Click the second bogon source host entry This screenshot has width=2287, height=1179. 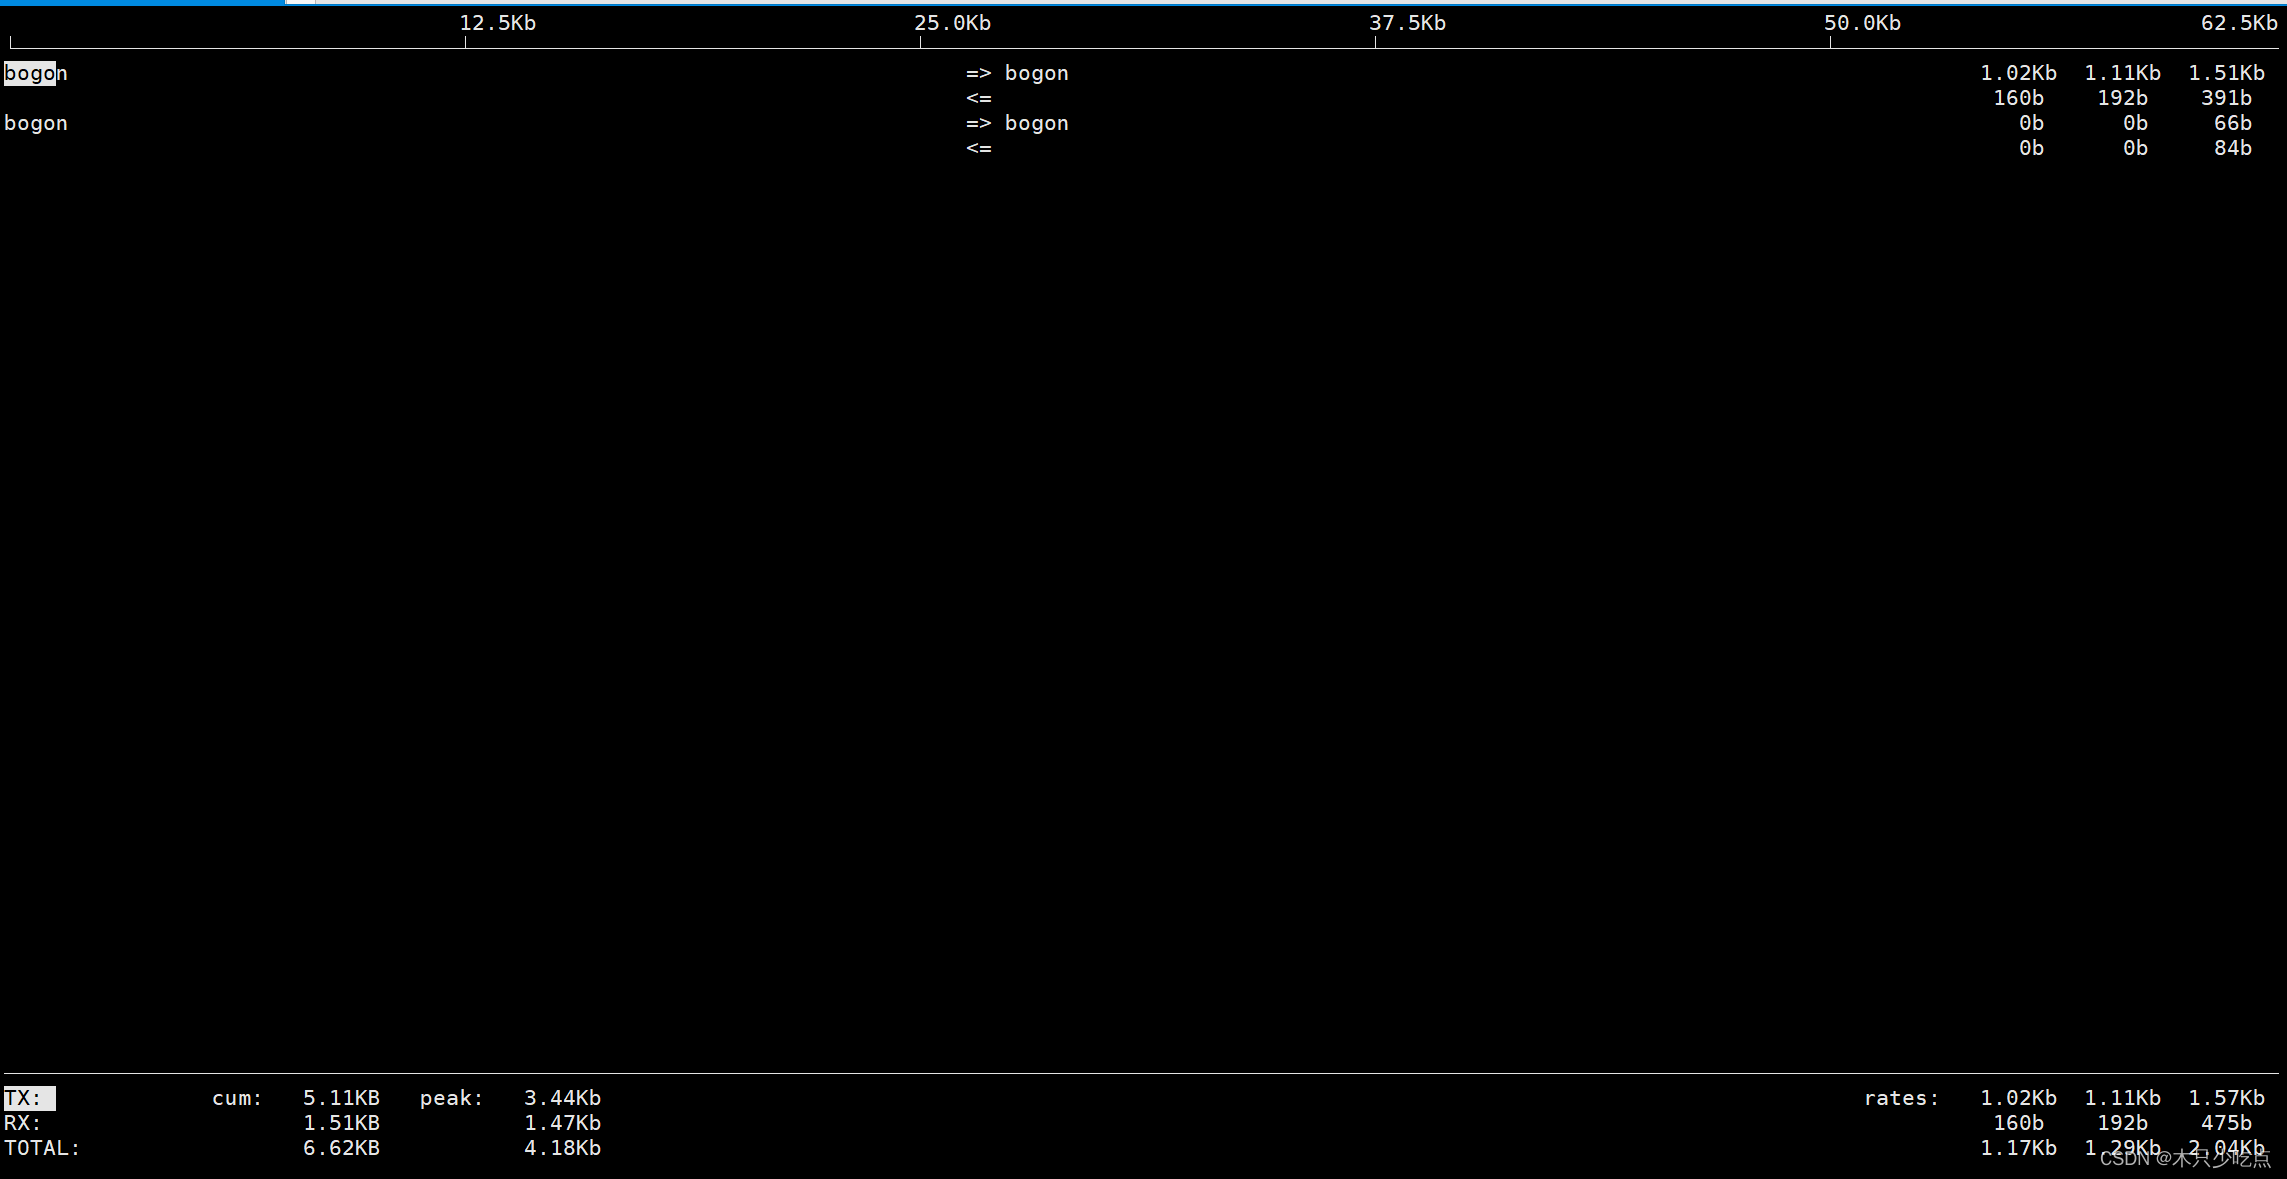35,122
